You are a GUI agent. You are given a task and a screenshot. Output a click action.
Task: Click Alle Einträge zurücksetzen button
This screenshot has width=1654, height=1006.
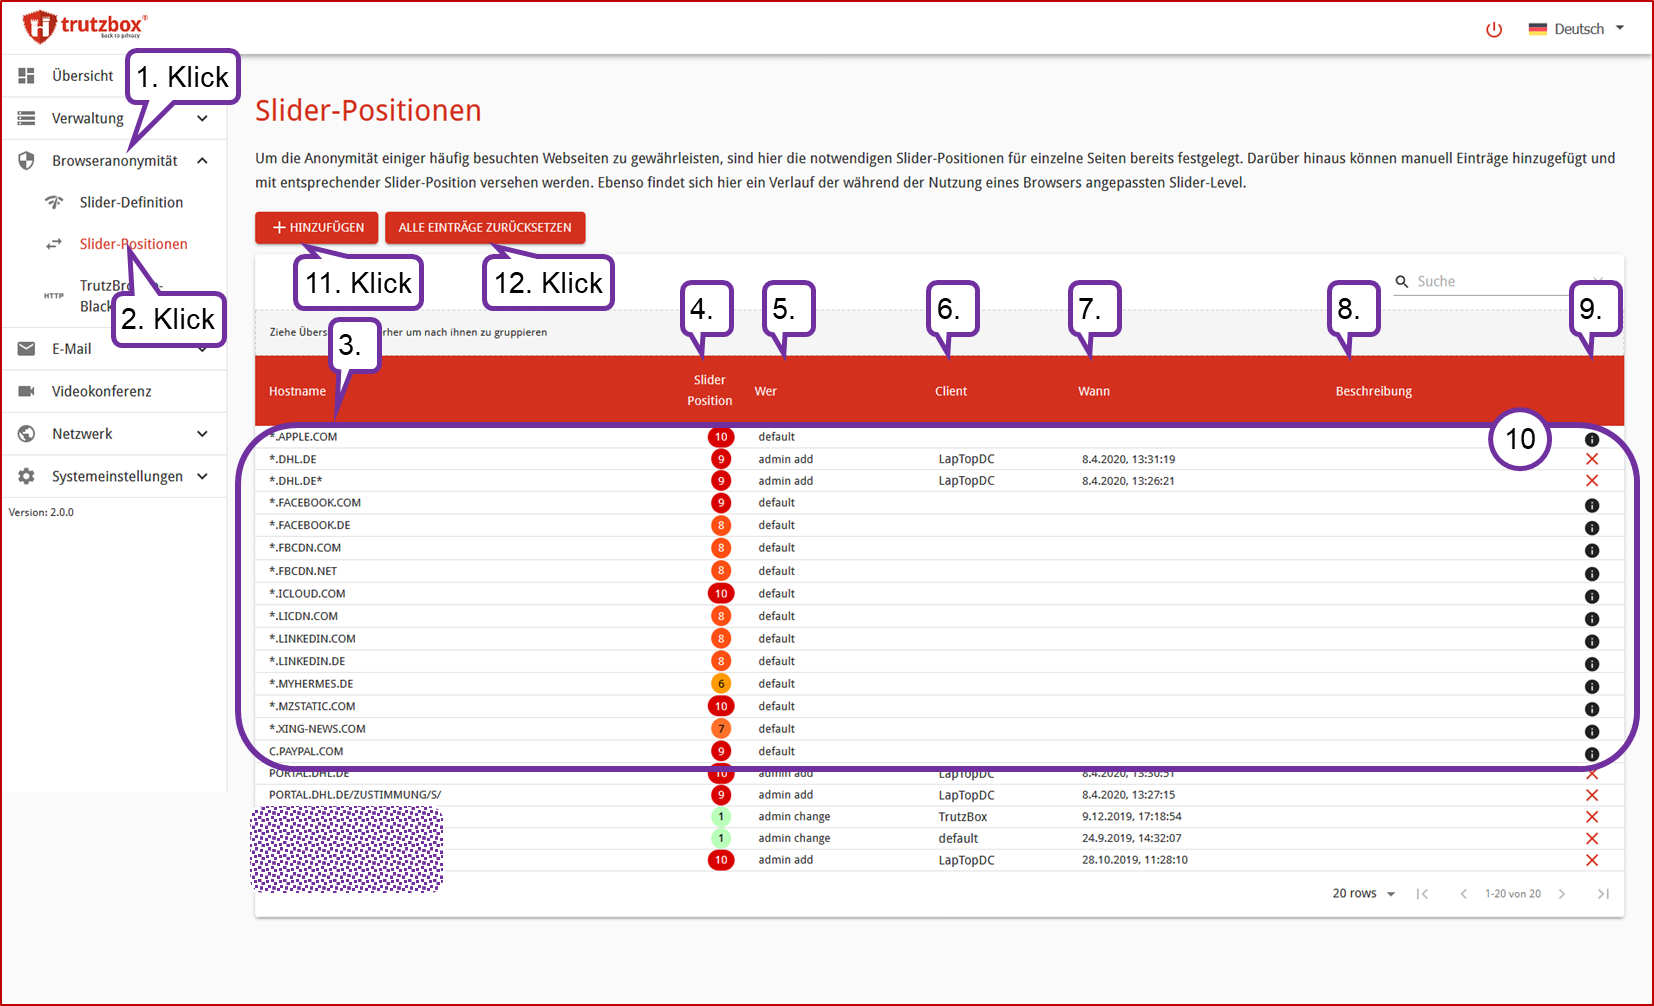pyautogui.click(x=485, y=228)
